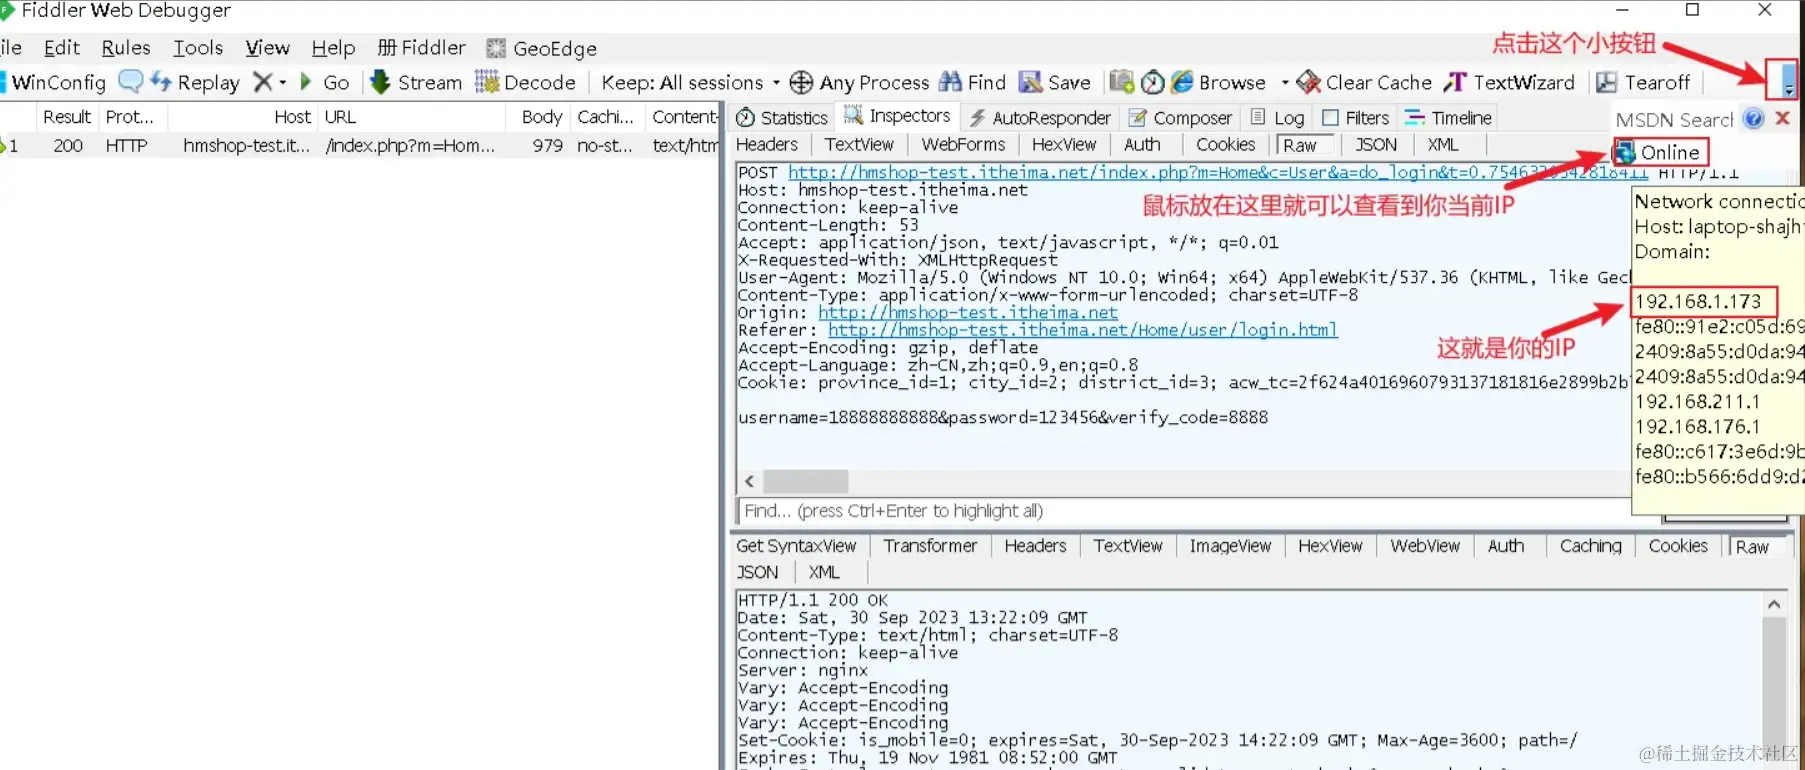Viewport: 1805px width, 770px height.
Task: Click the Online network status indicator
Action: coord(1660,152)
